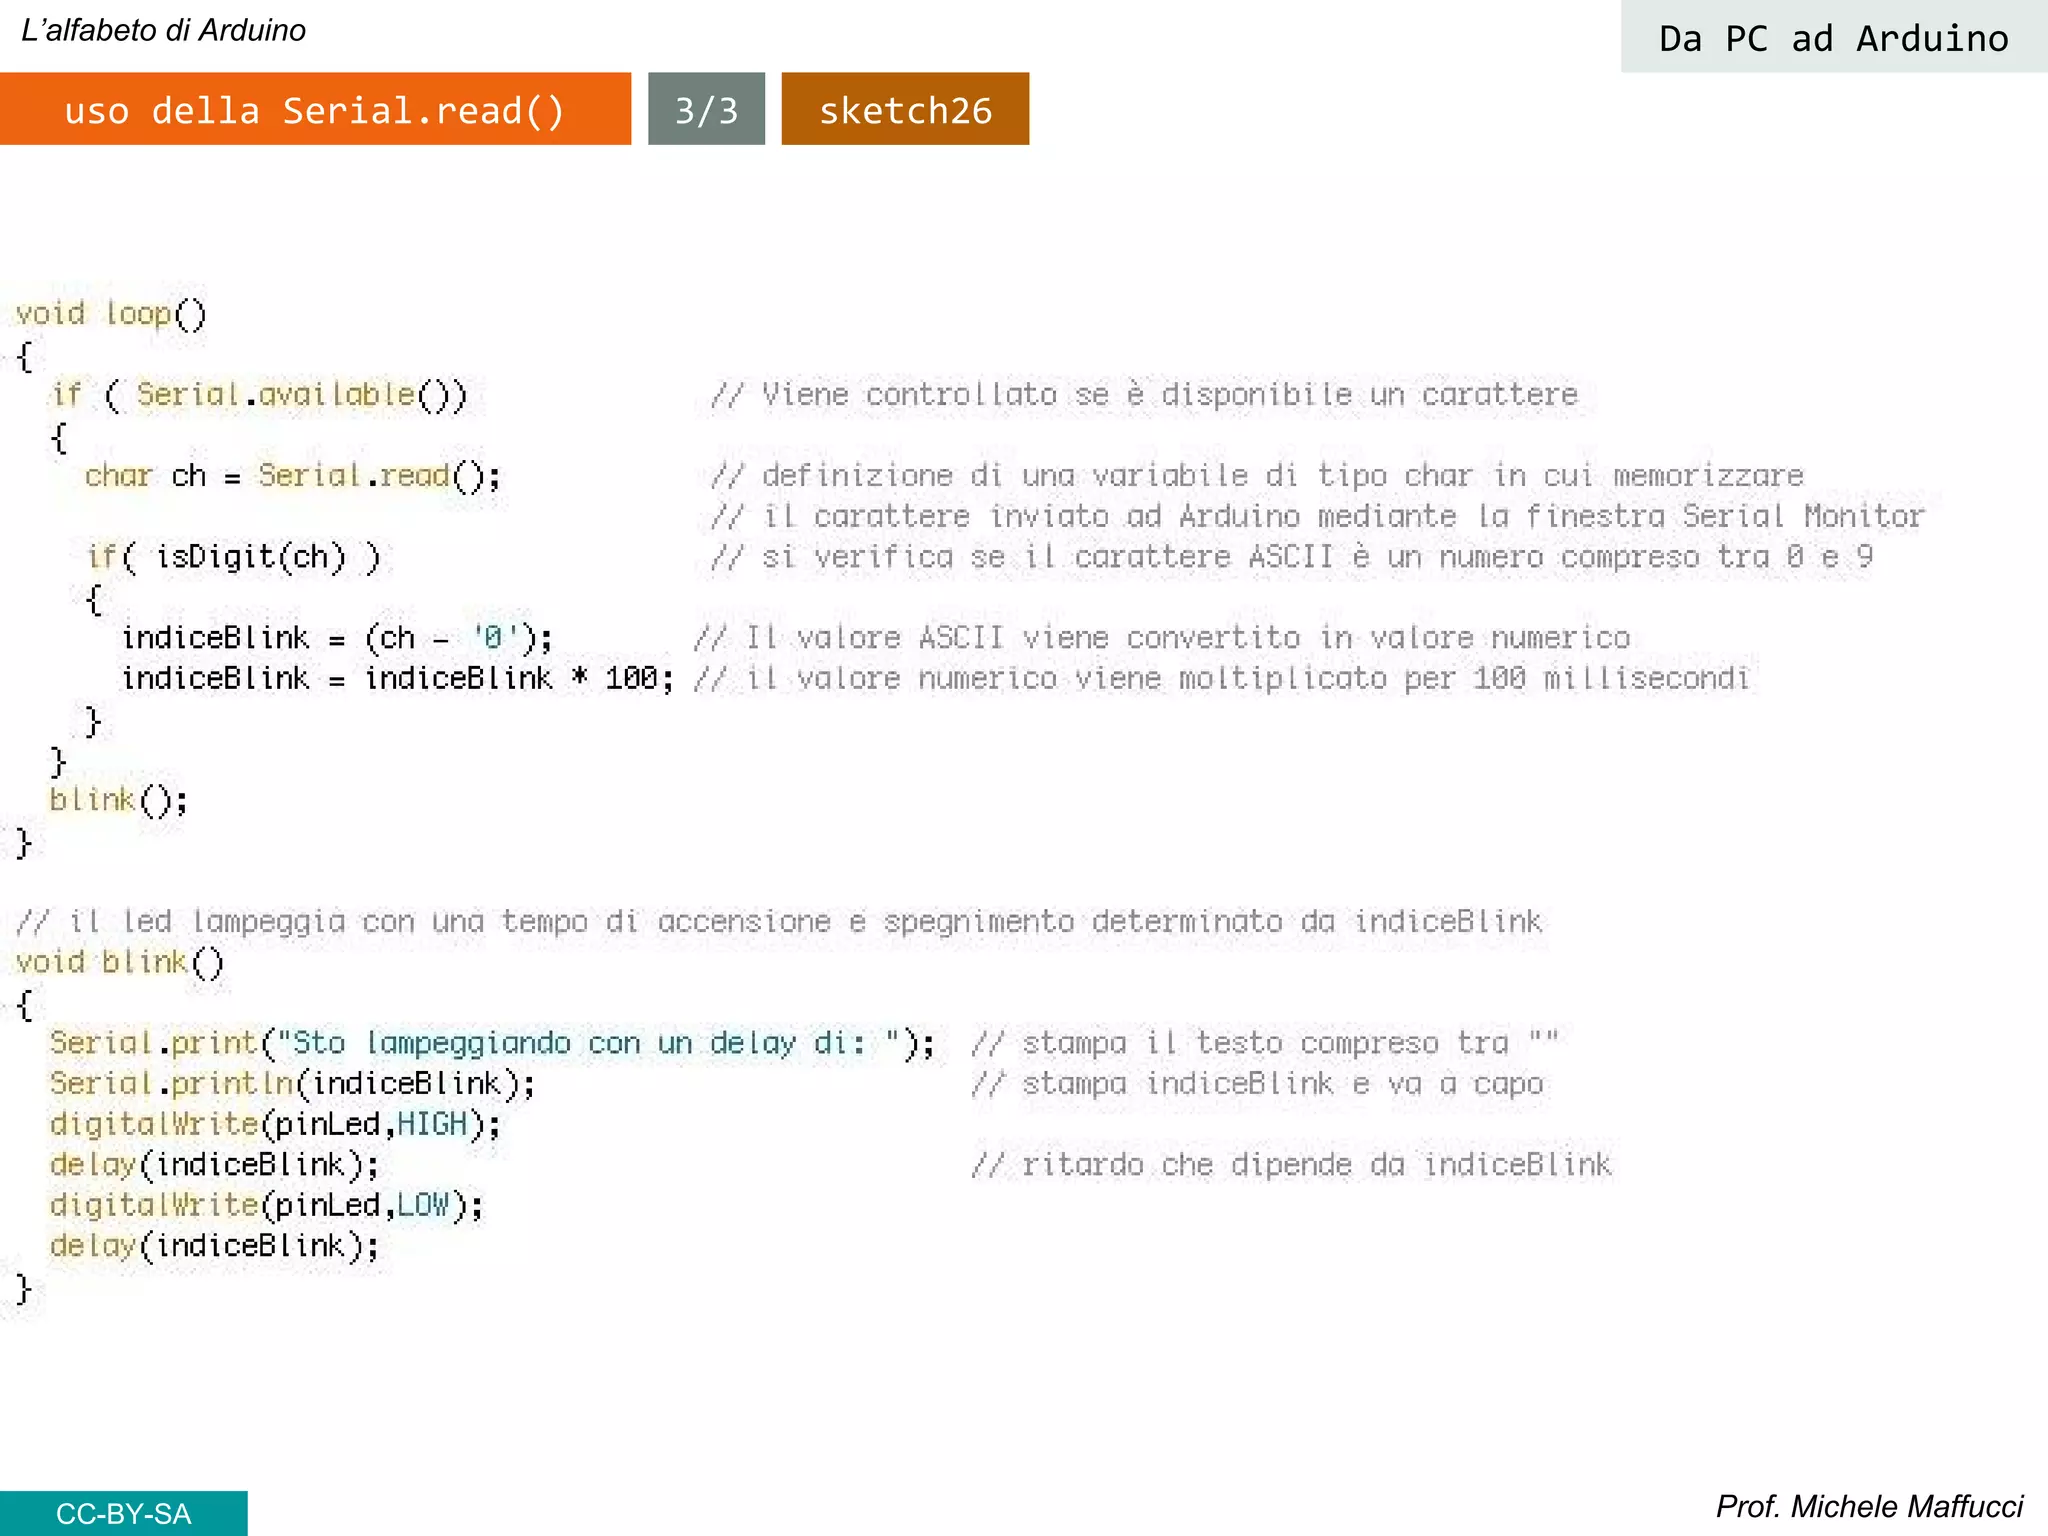This screenshot has width=2048, height=1536.
Task: Click the 'digitalWrite(pinLed,LOW);' line
Action: 266,1205
